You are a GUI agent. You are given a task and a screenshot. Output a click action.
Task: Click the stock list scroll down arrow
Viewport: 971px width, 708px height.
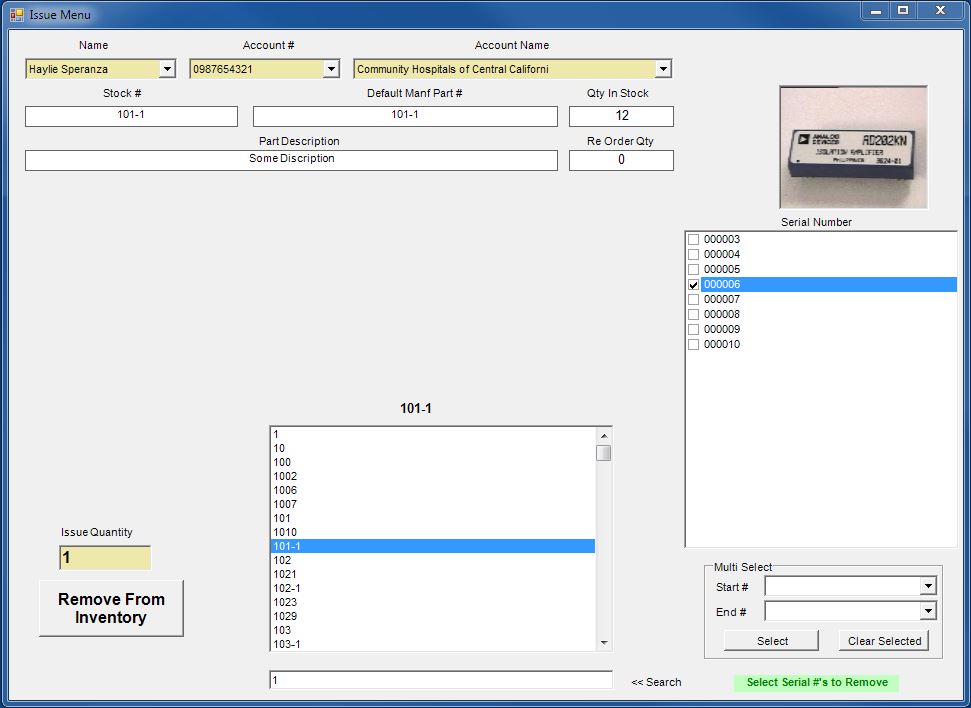pyautogui.click(x=603, y=643)
